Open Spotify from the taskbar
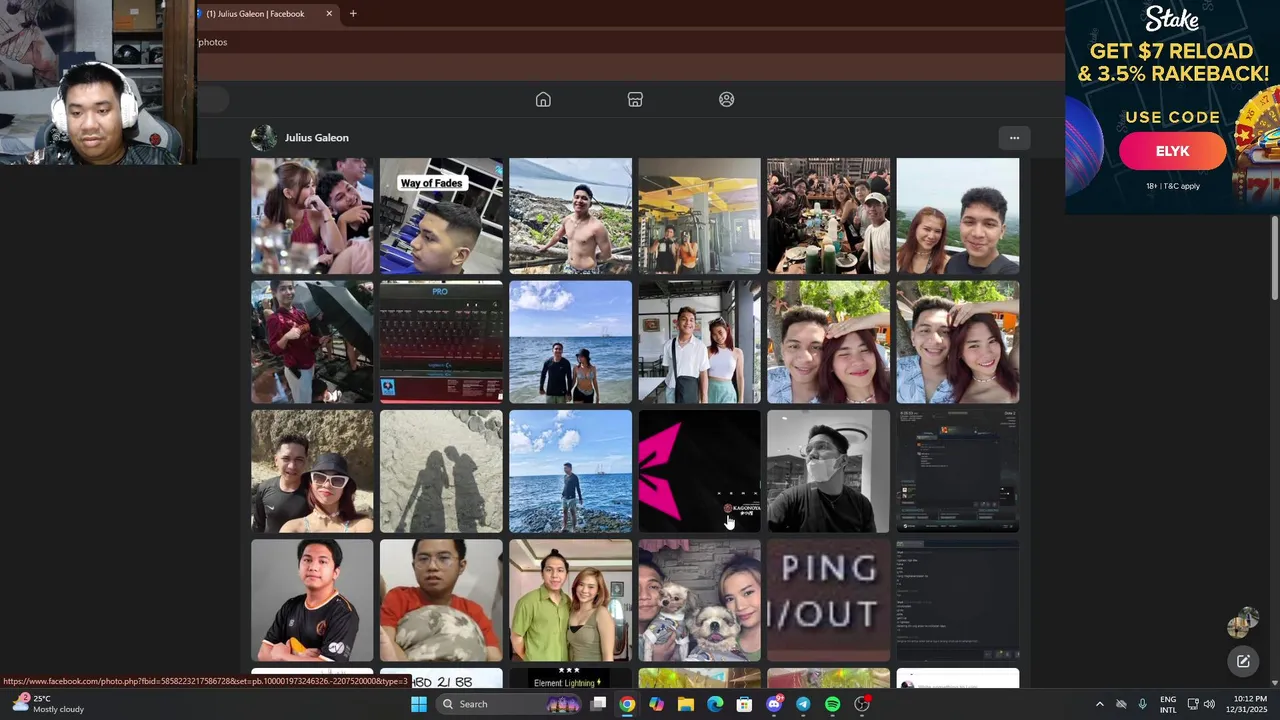Screen dimensions: 1280x720 (832, 704)
